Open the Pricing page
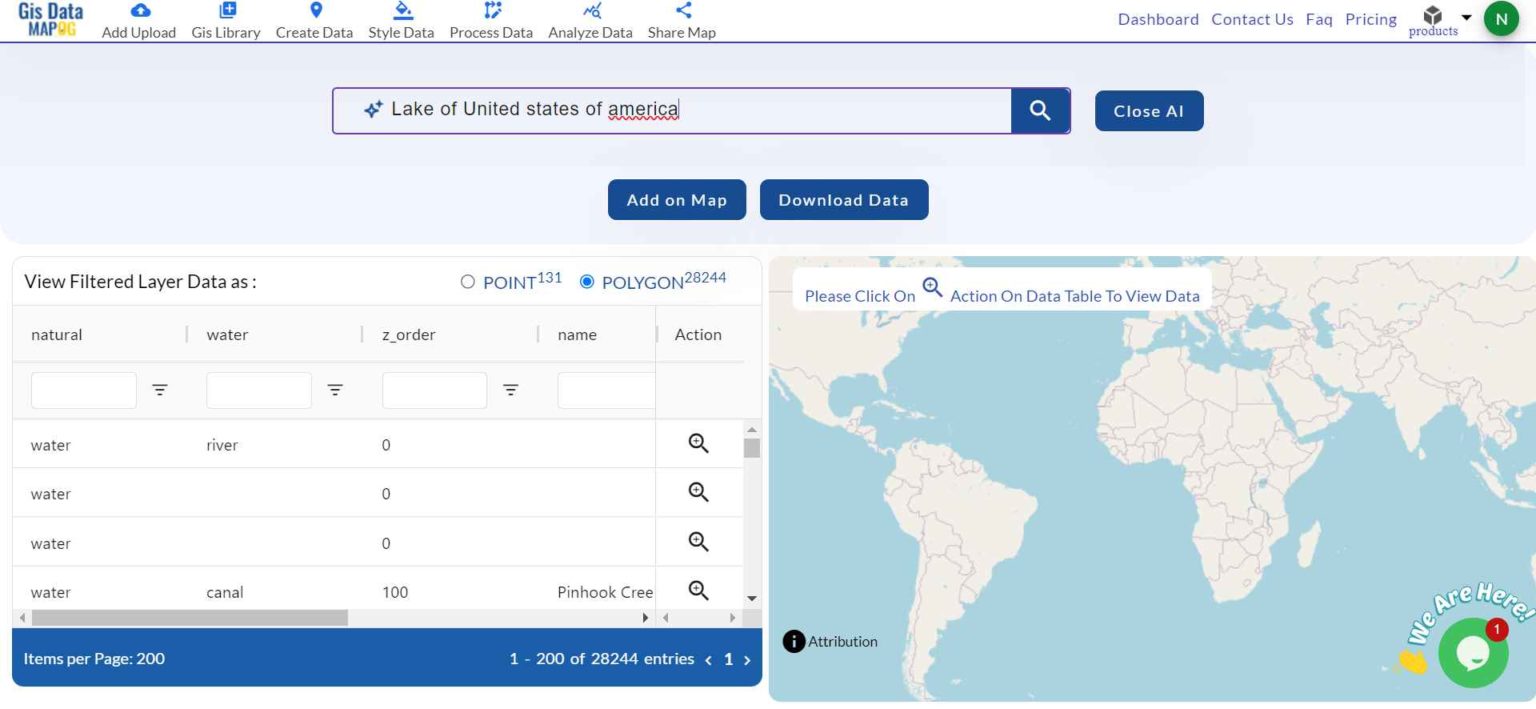This screenshot has width=1536, height=709. tap(1369, 19)
